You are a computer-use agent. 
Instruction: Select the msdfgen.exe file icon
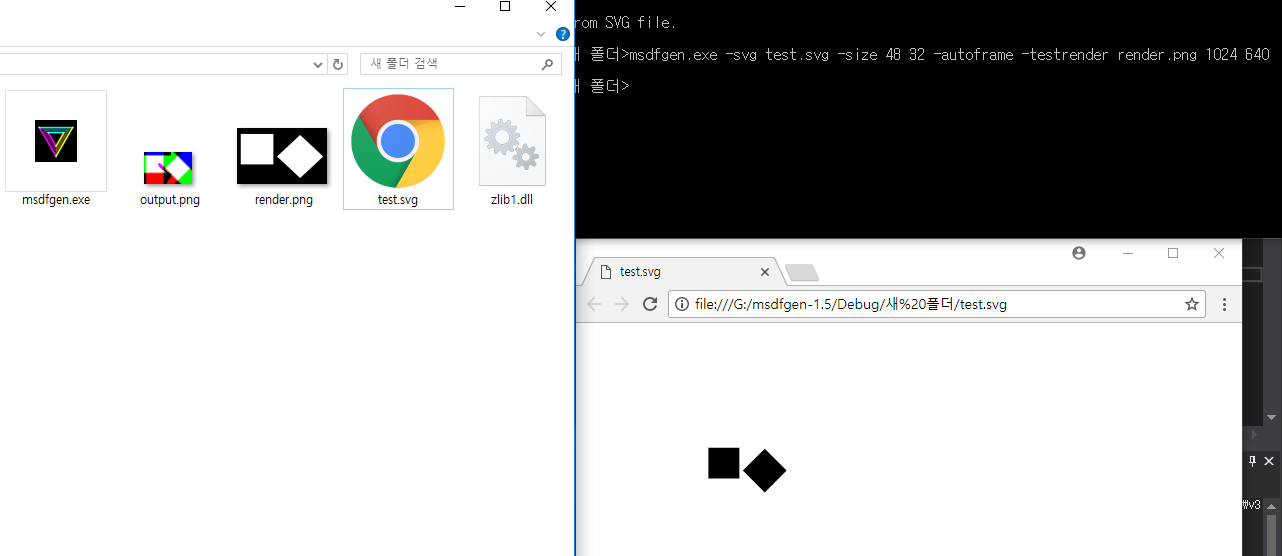click(56, 141)
